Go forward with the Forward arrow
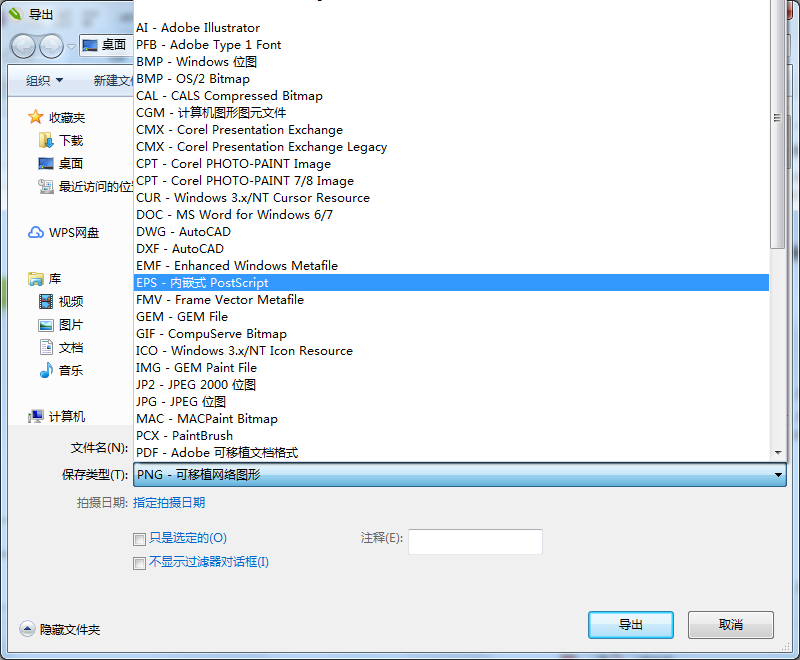The width and height of the screenshot is (800, 660). (52, 46)
